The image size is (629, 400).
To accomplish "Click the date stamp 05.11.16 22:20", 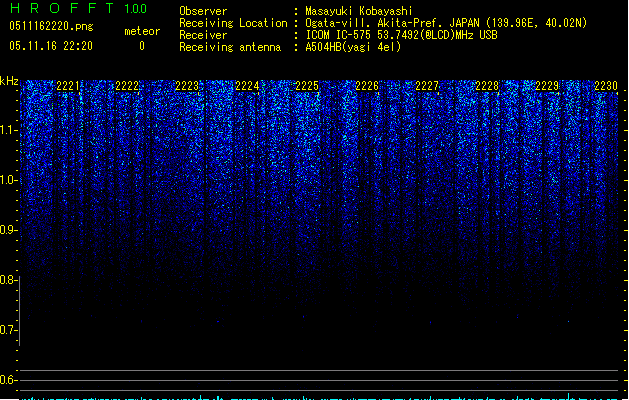I will pyautogui.click(x=51, y=46).
